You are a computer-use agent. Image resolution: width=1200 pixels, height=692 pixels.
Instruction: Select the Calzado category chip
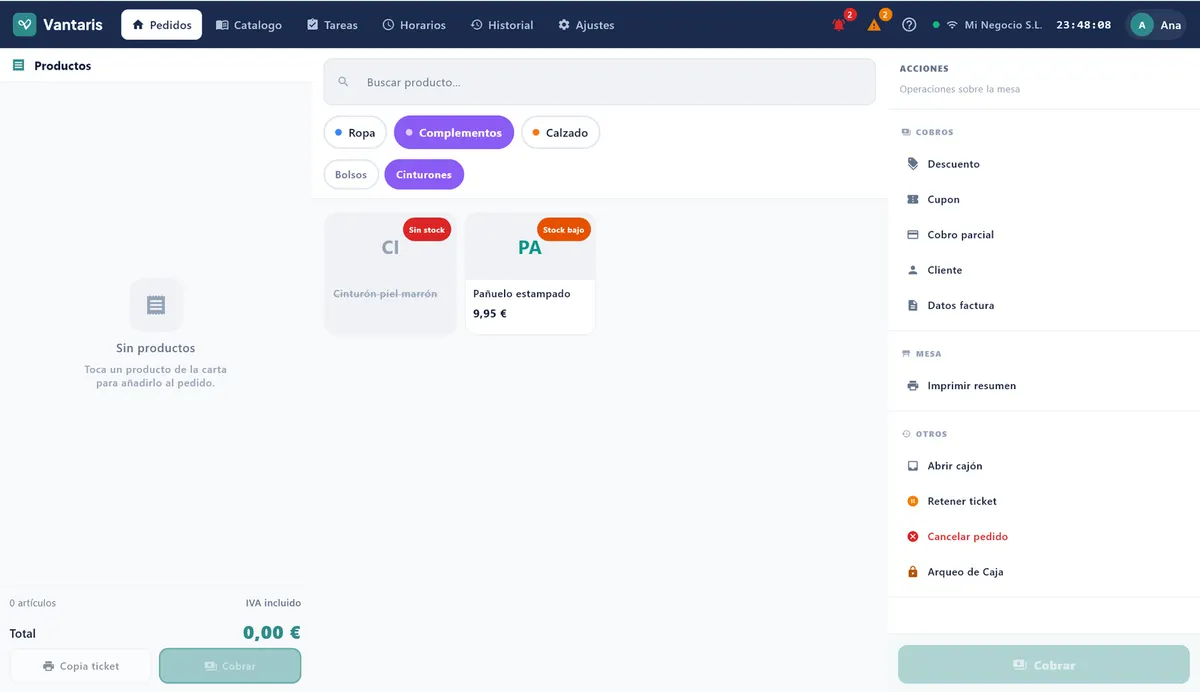coord(560,133)
